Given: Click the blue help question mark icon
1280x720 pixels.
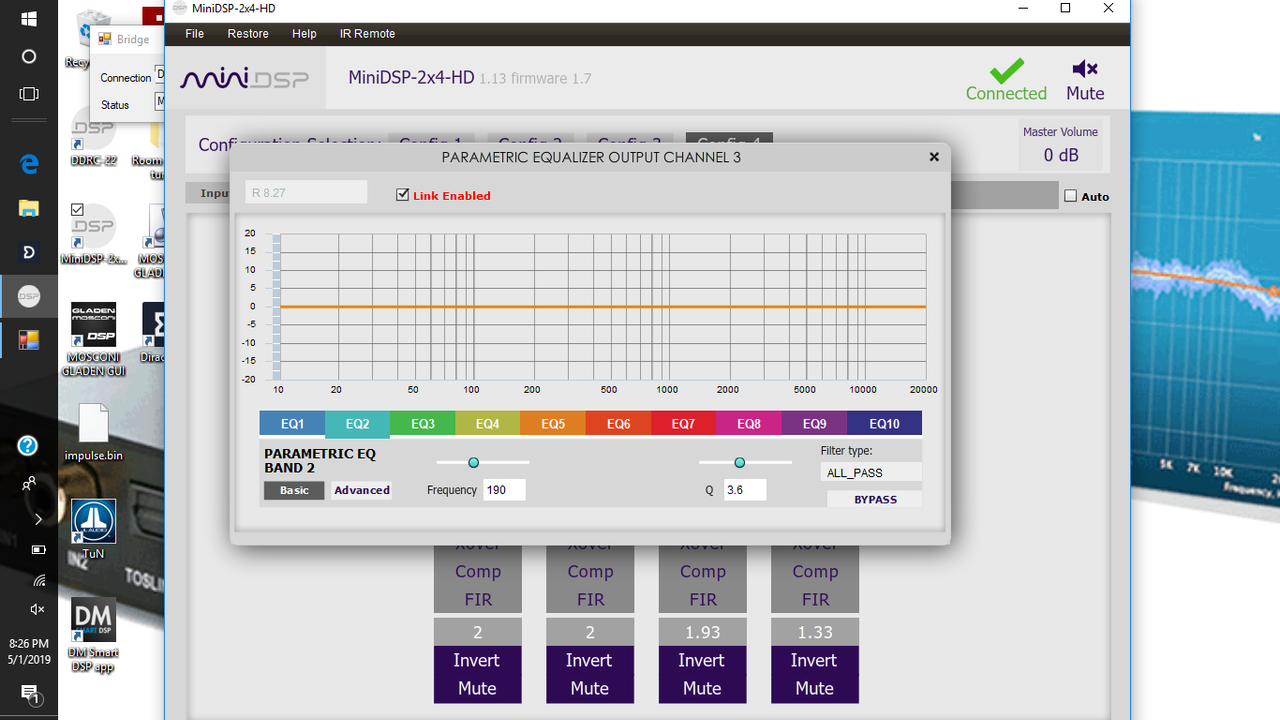Looking at the screenshot, I should click(28, 445).
